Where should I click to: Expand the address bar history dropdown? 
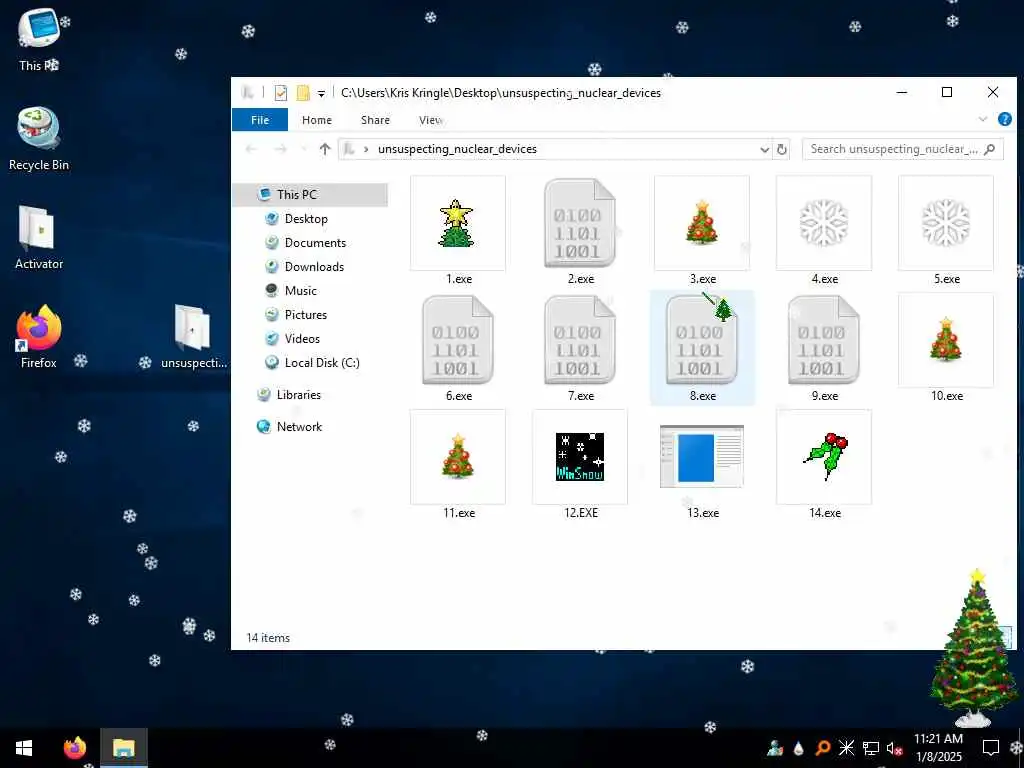click(764, 150)
